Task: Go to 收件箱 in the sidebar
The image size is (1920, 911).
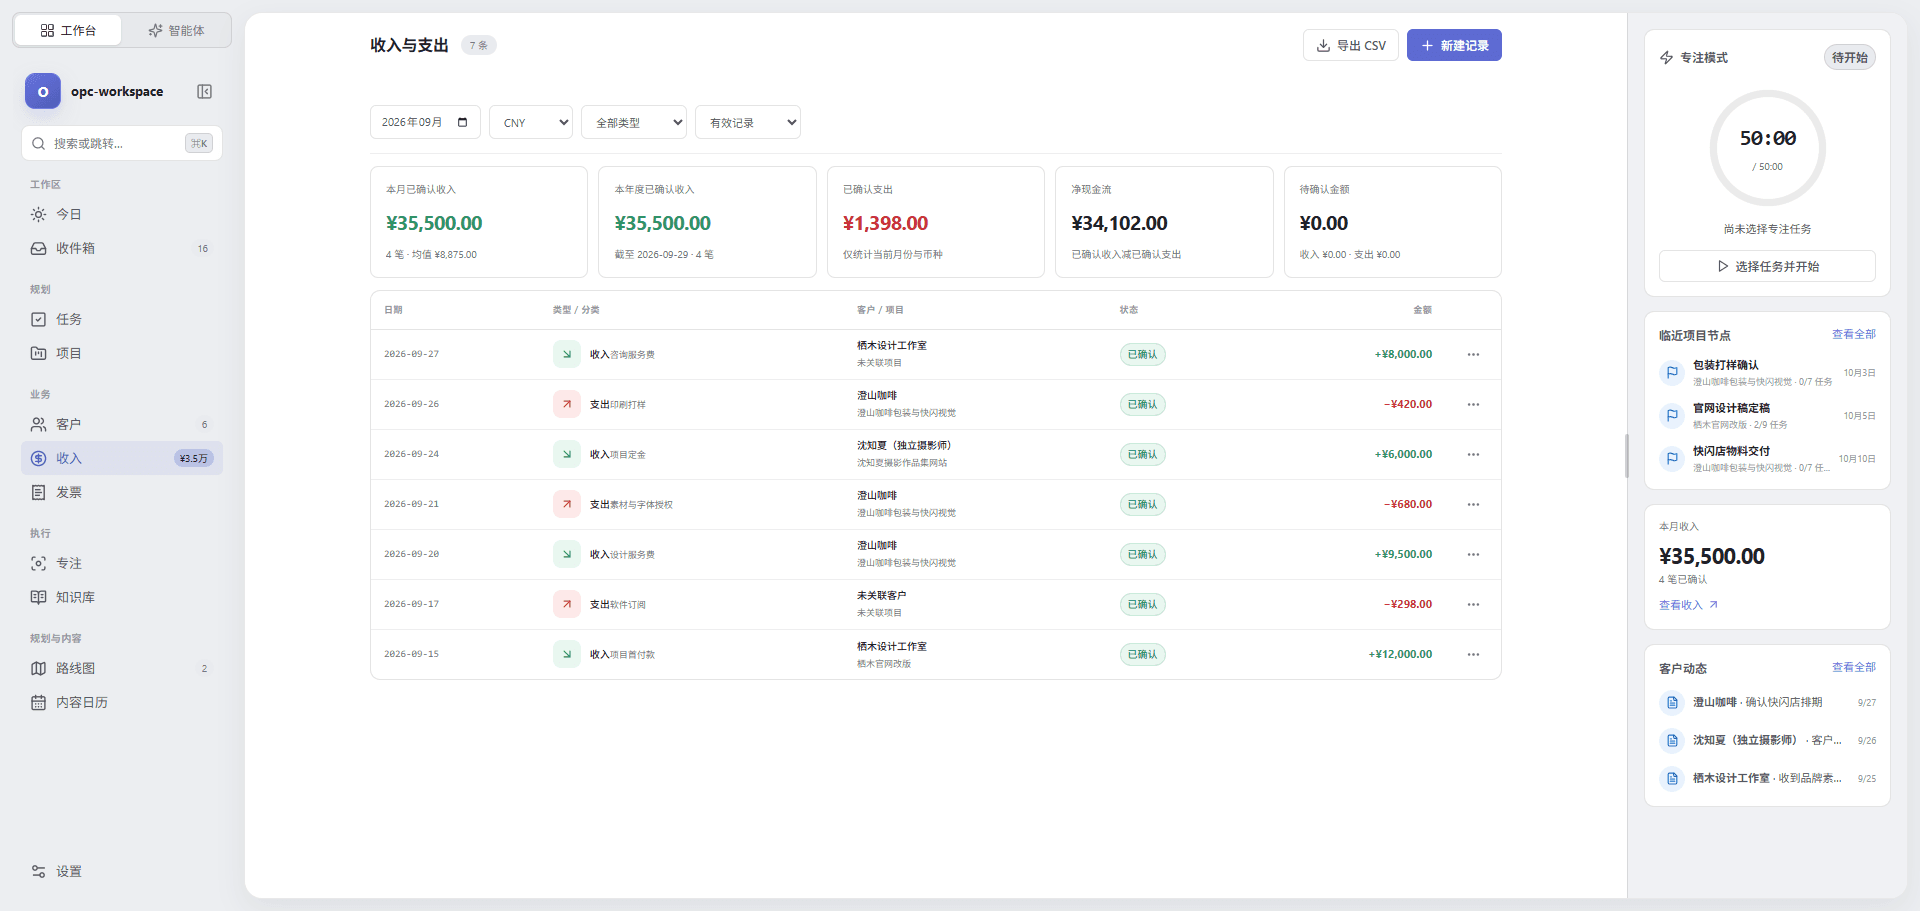Action: point(122,249)
